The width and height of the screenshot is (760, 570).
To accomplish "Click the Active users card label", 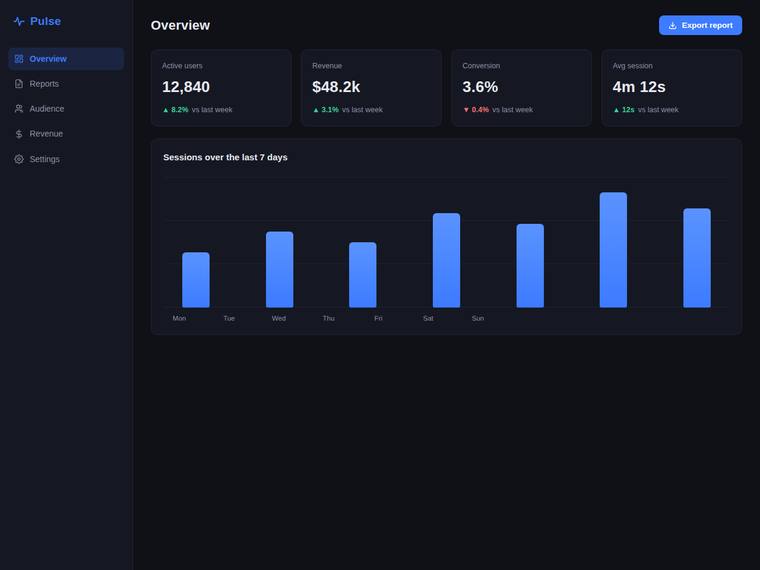I will pos(182,65).
